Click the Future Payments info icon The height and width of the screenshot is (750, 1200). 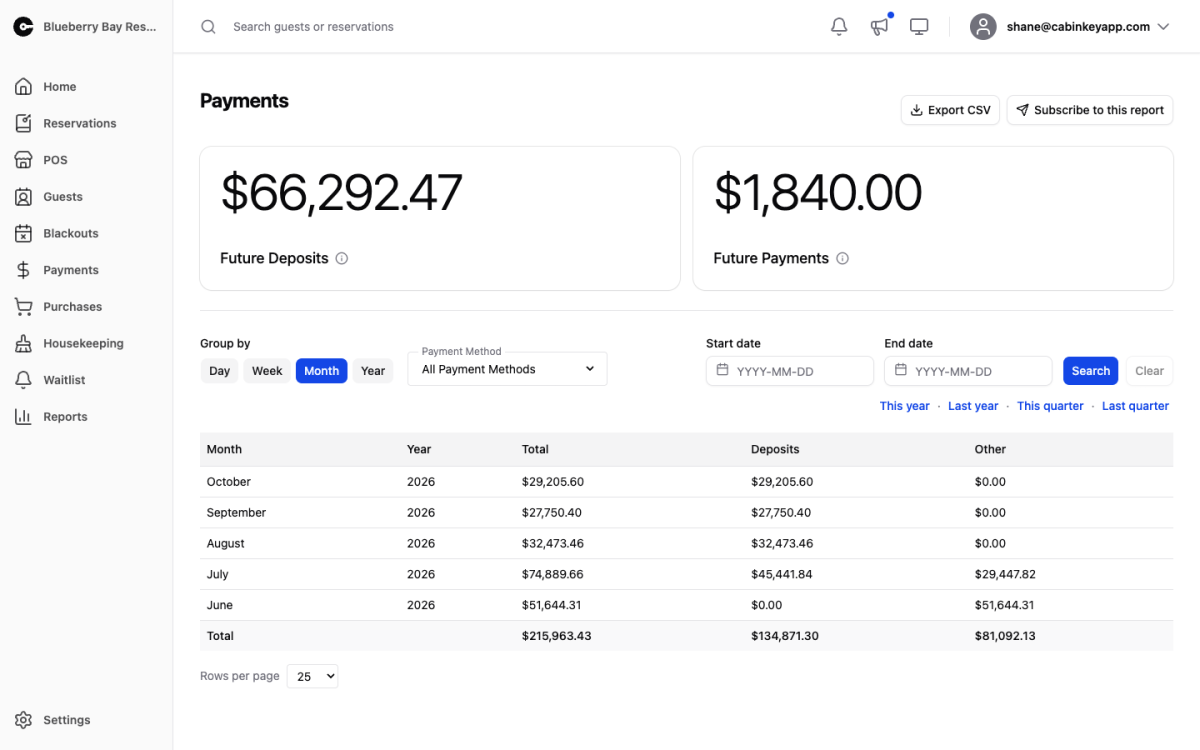(x=842, y=258)
